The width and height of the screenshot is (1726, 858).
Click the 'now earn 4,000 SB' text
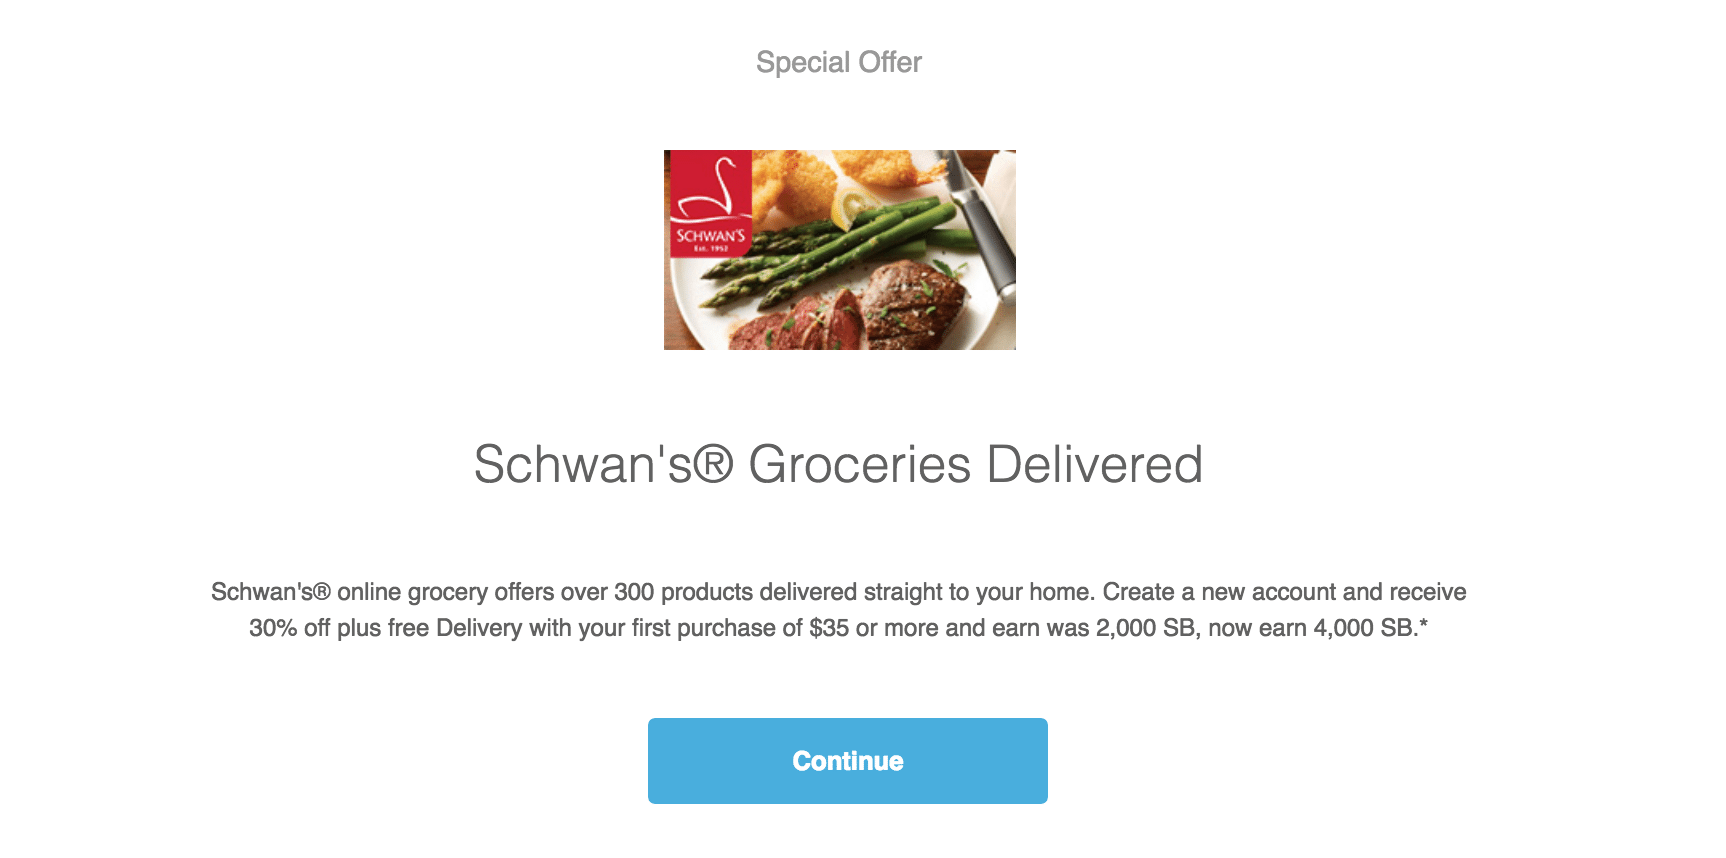pos(1311,628)
